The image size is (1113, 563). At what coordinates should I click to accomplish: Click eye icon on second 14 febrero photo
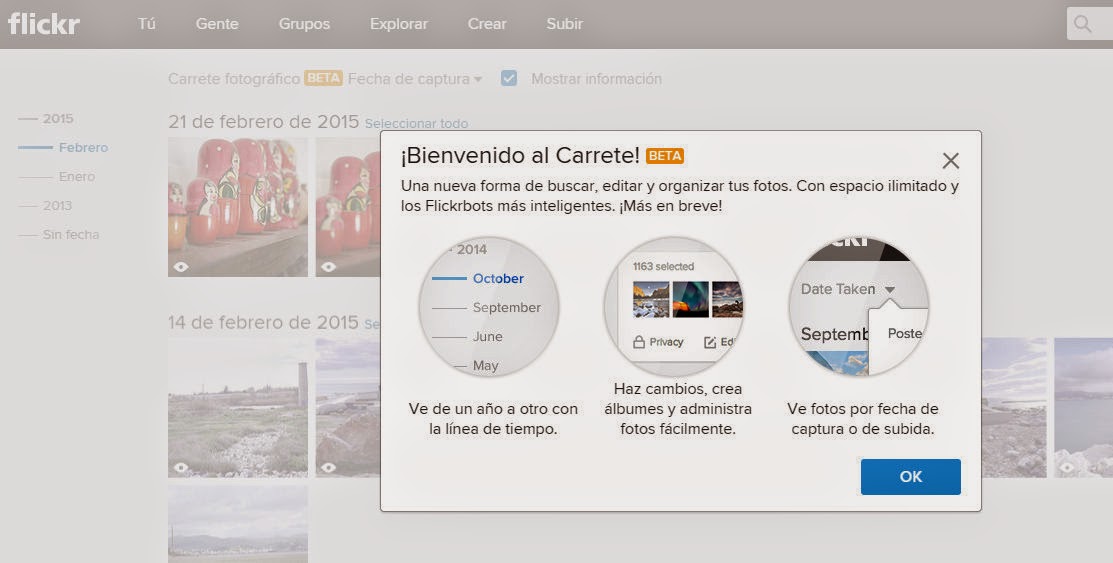(x=329, y=467)
